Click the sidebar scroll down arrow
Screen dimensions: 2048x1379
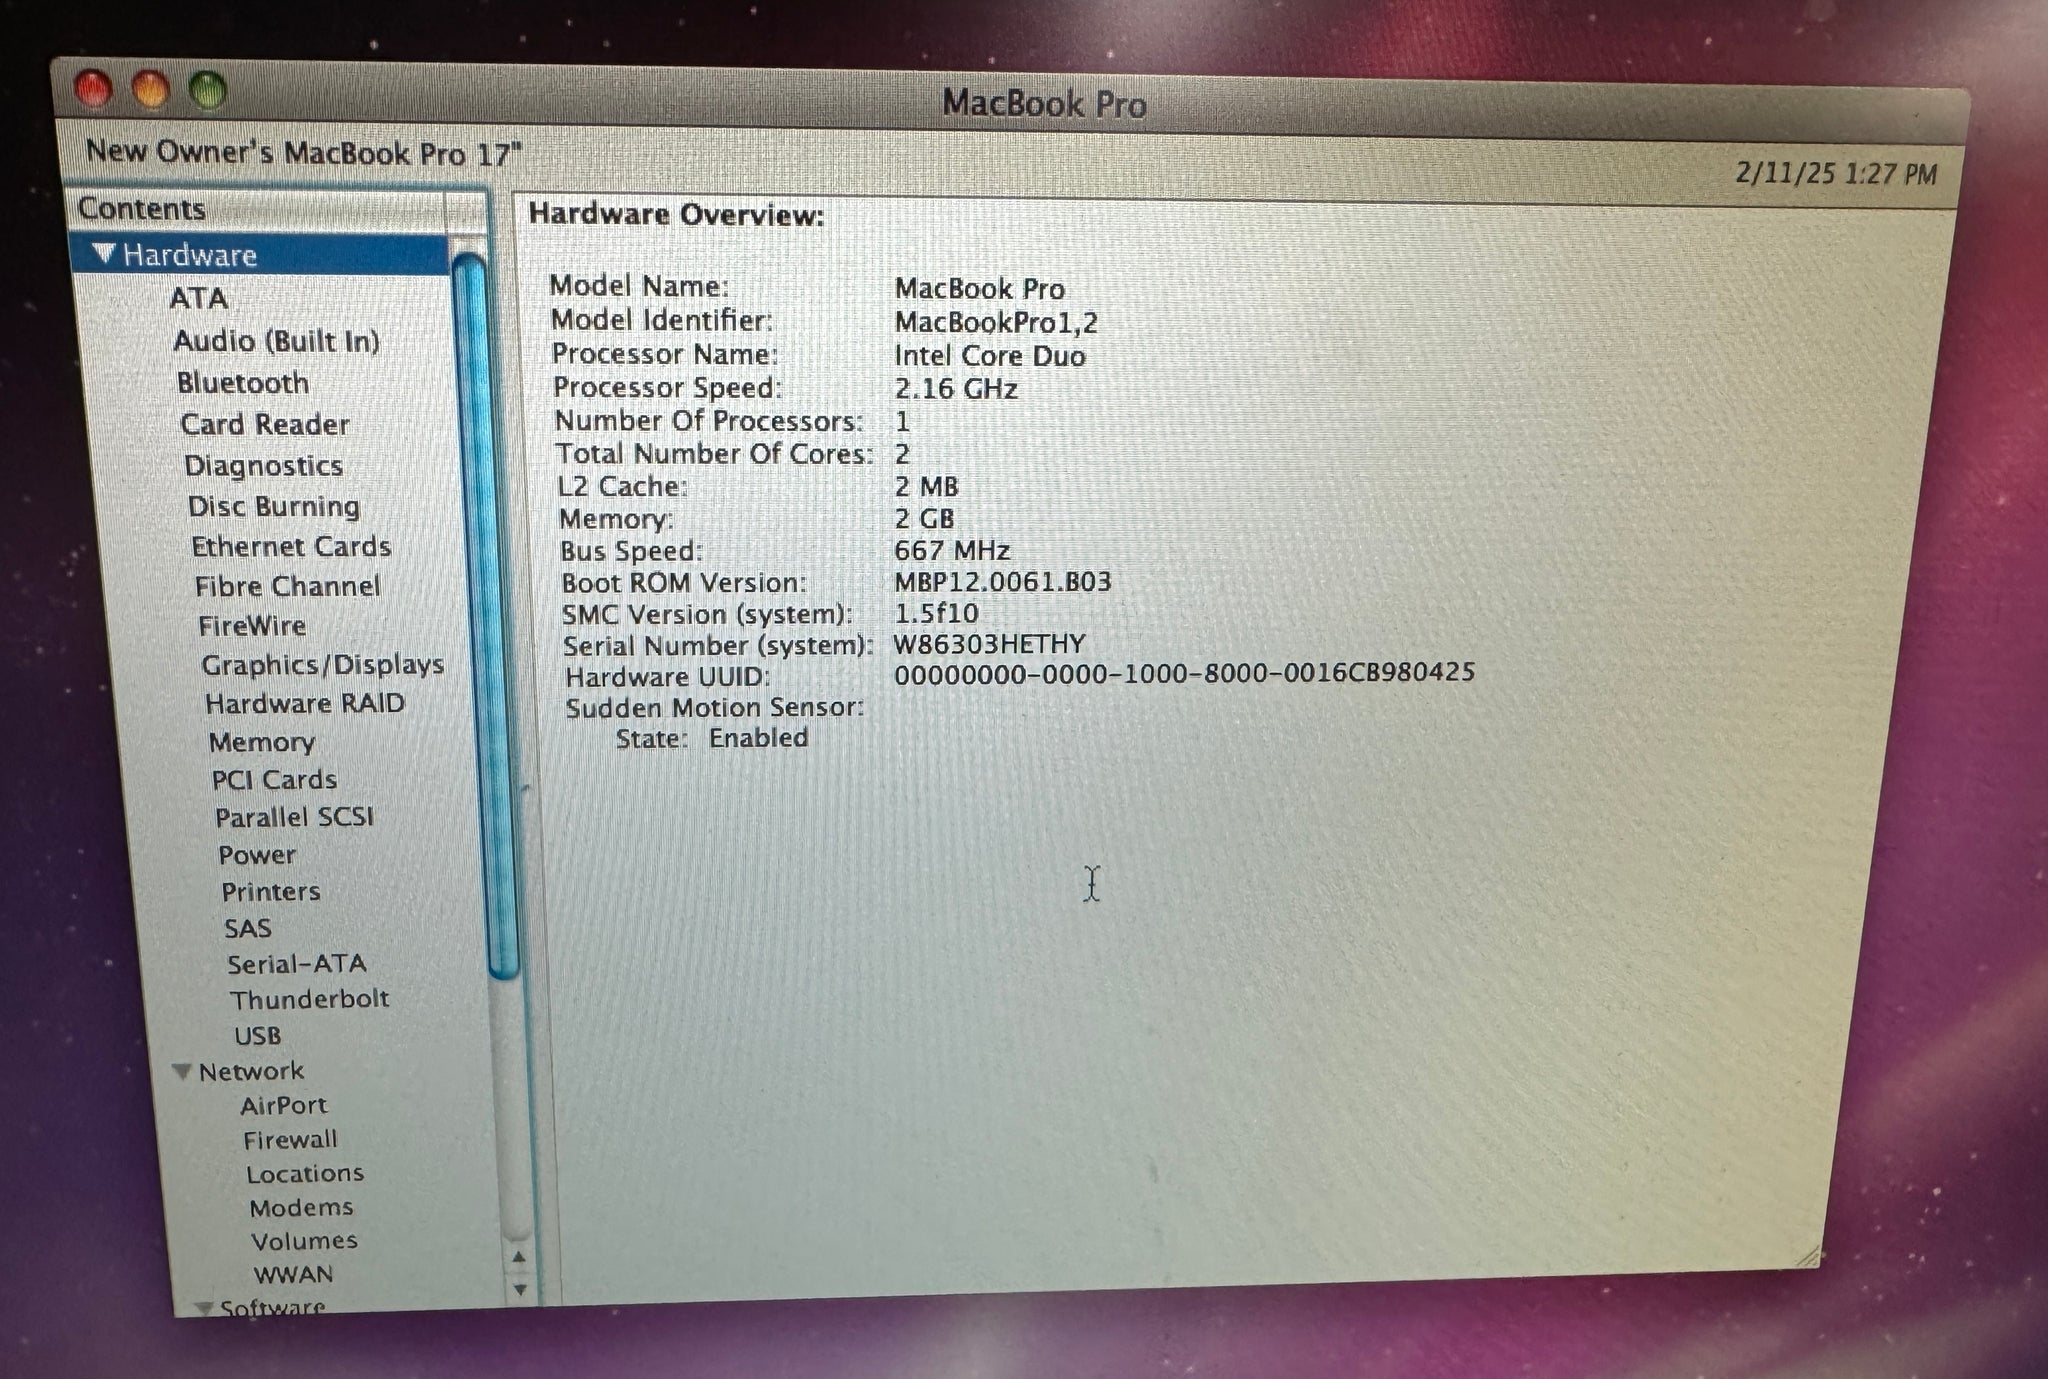click(519, 1290)
